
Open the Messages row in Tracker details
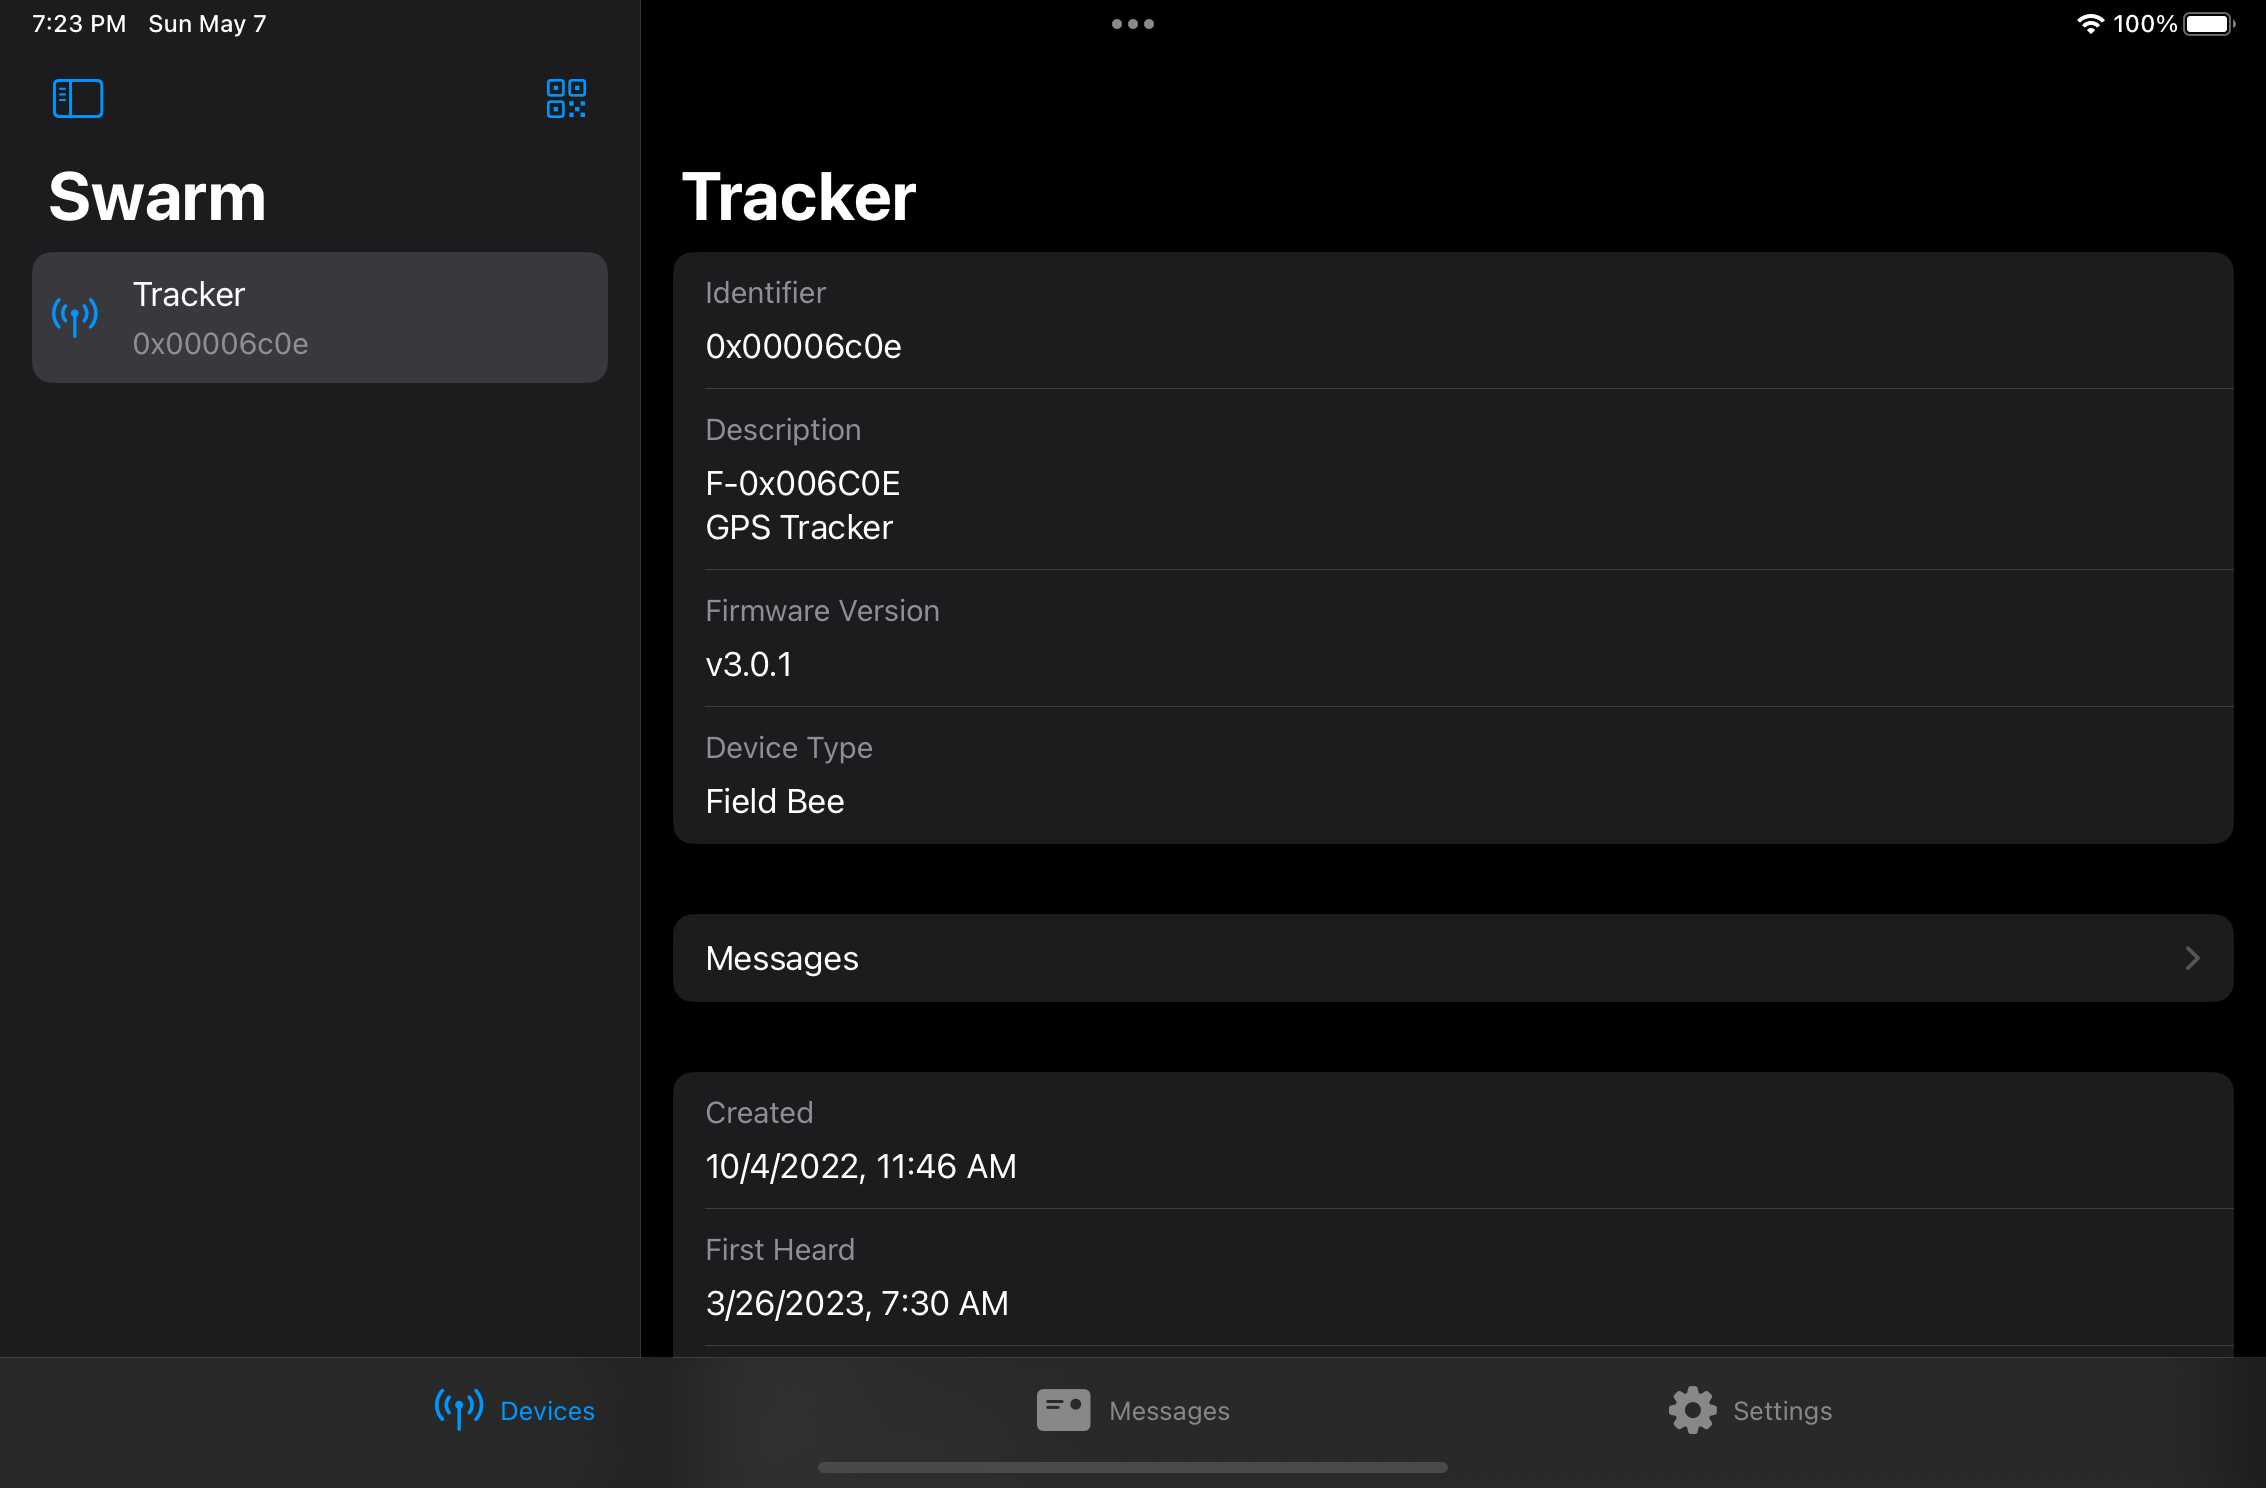point(1452,958)
